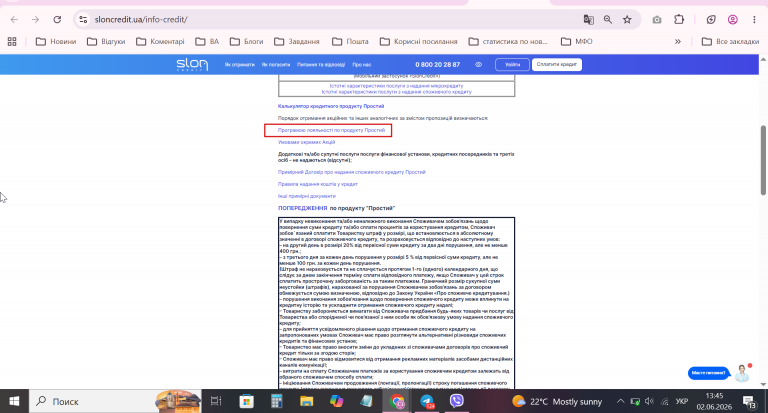
Task: Open the Відгуки bookmark folder
Action: pyautogui.click(x=106, y=42)
